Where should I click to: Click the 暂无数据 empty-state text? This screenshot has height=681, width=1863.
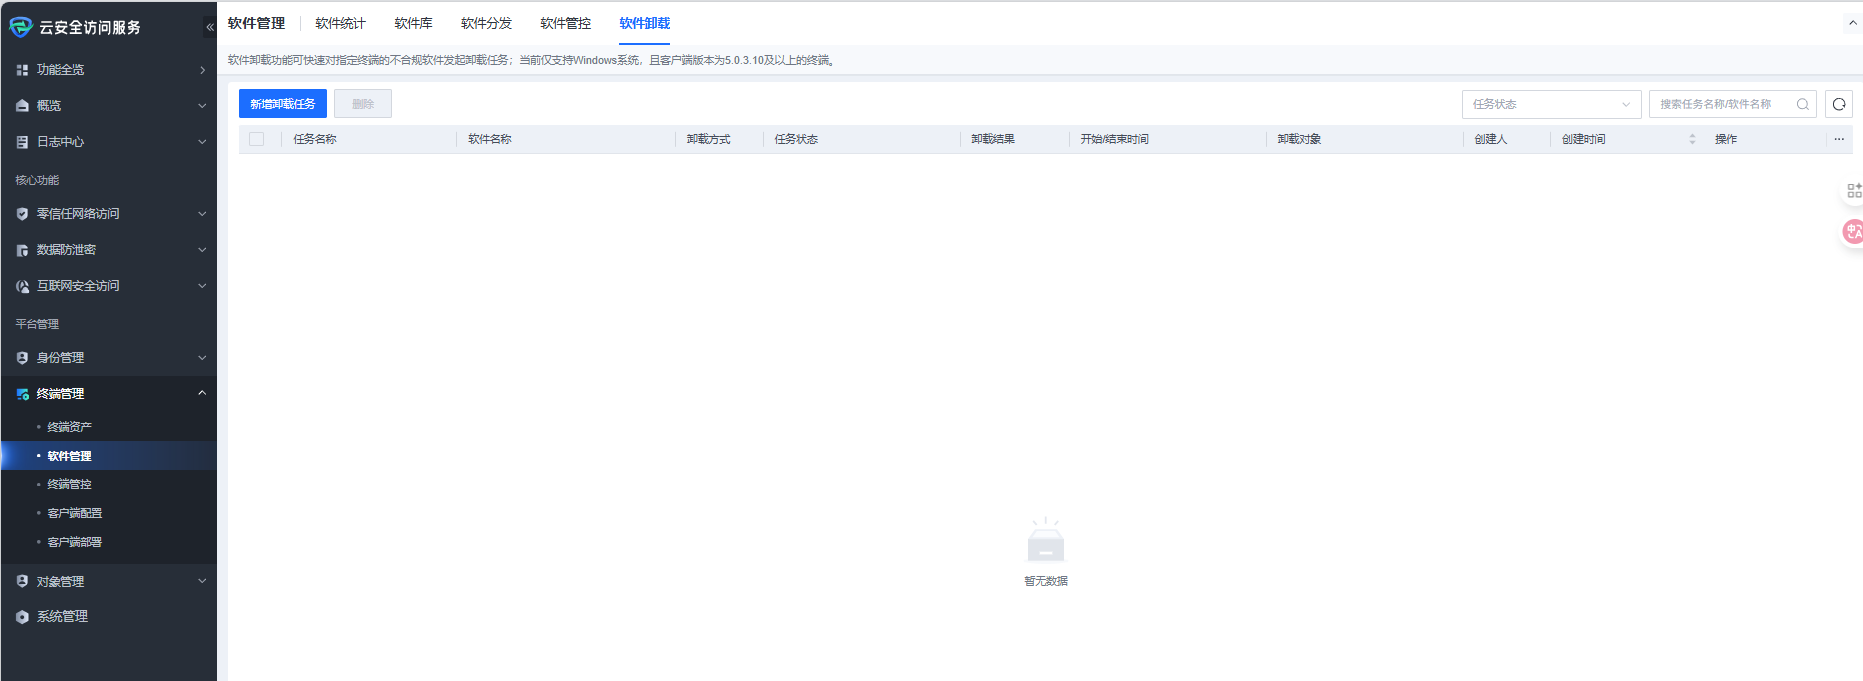[1046, 581]
